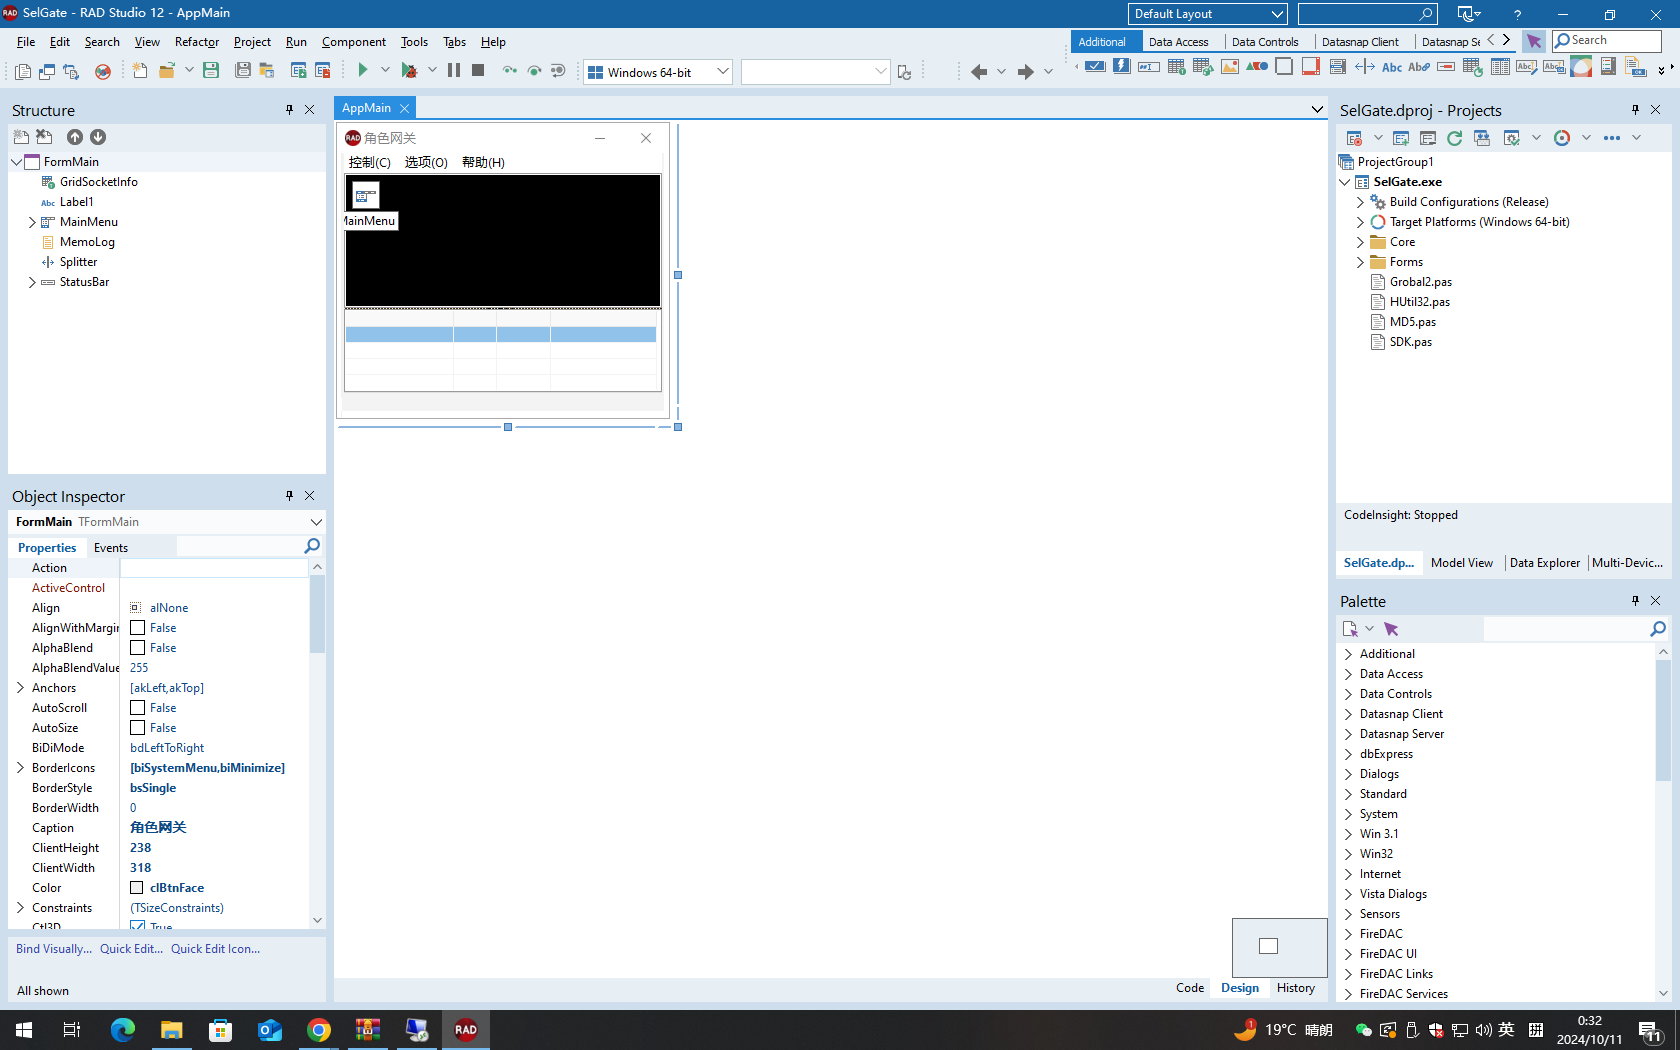This screenshot has width=1680, height=1050.
Task: Expand the Anchors property
Action: point(20,688)
